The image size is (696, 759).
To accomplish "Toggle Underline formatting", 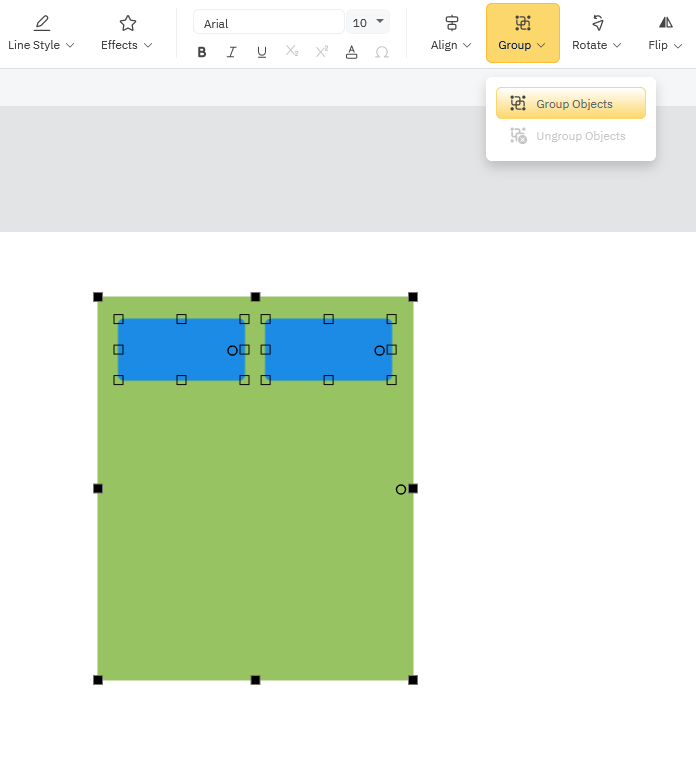I will pyautogui.click(x=262, y=52).
